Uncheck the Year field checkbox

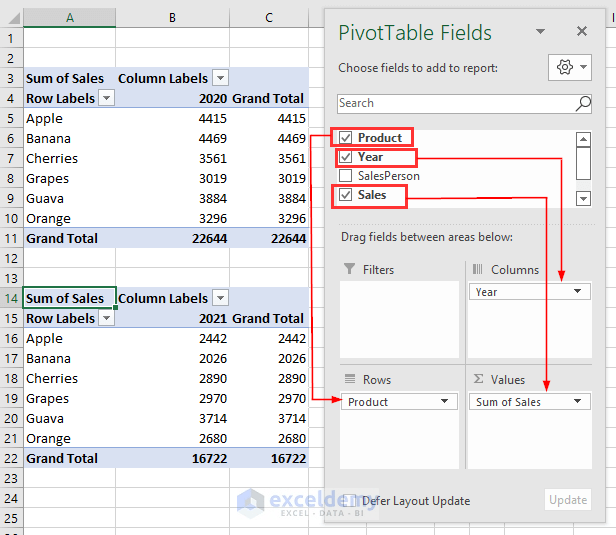point(346,157)
